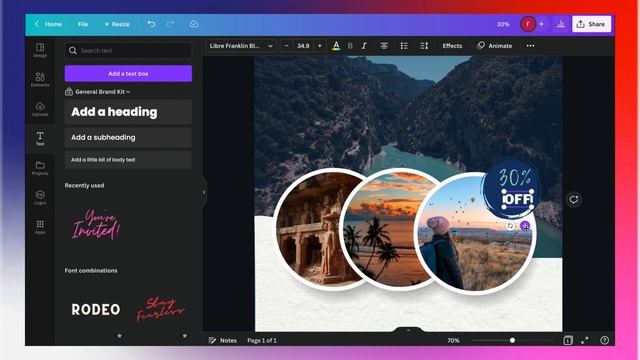
Task: Open the Effects options
Action: point(452,46)
